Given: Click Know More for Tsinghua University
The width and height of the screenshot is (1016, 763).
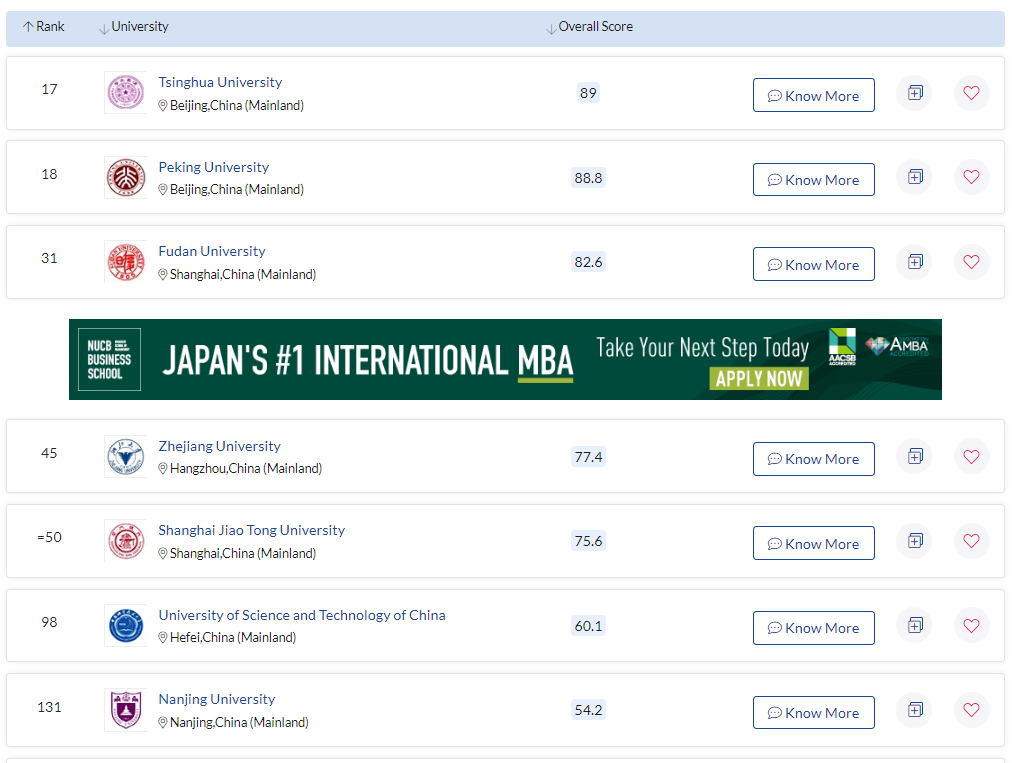Looking at the screenshot, I should click(813, 96).
